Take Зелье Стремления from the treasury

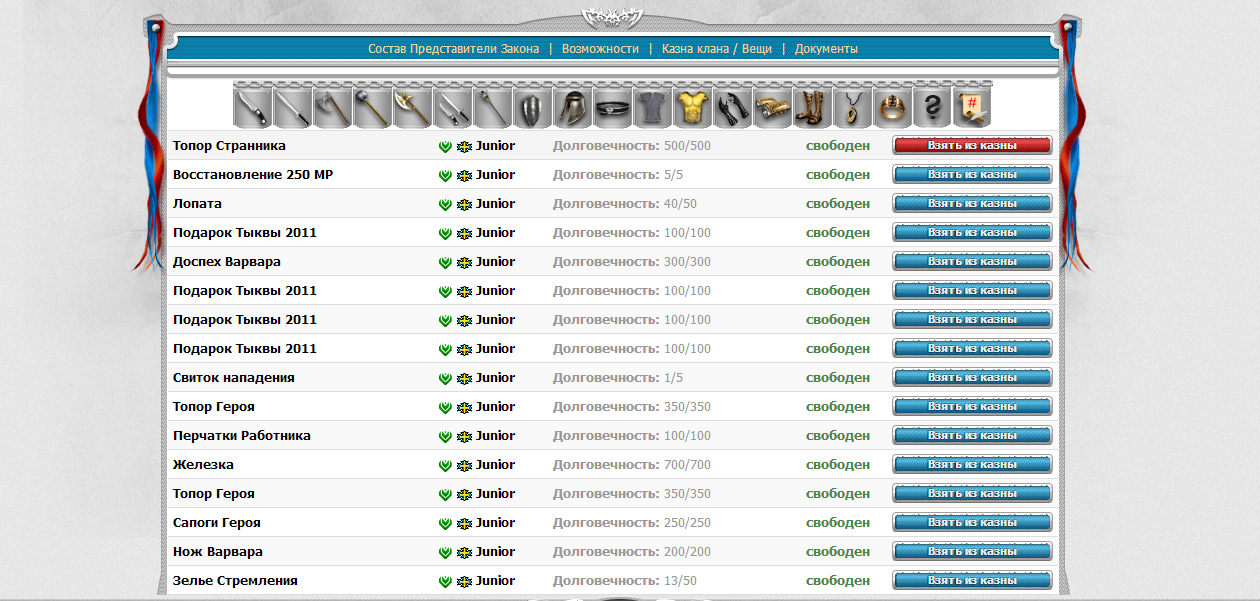972,581
